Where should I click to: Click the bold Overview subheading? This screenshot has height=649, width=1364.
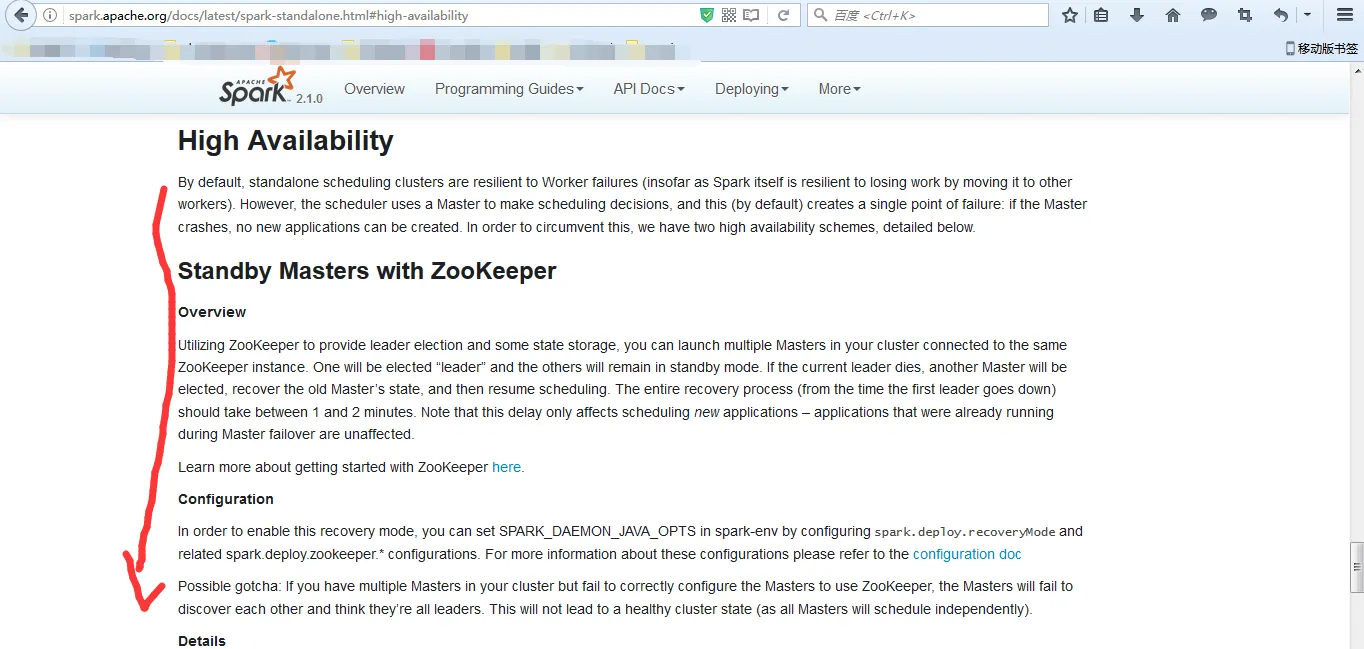tap(212, 312)
